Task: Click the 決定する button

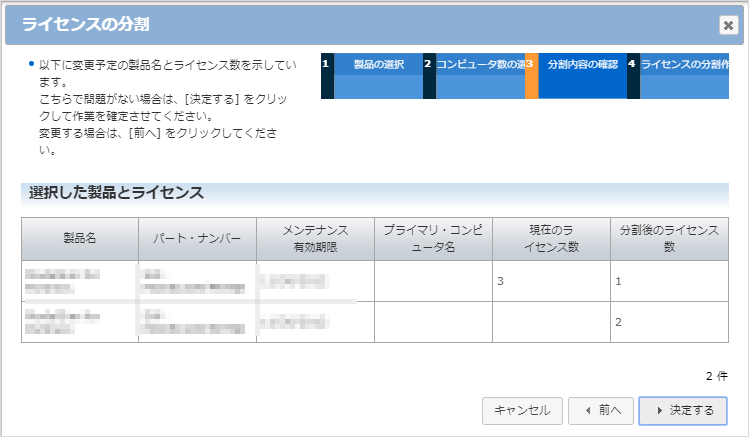Action: click(x=683, y=410)
